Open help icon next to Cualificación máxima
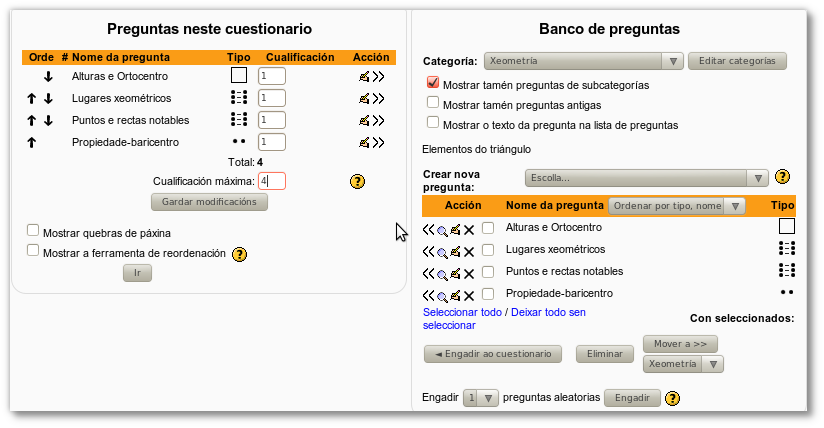 coord(357,181)
